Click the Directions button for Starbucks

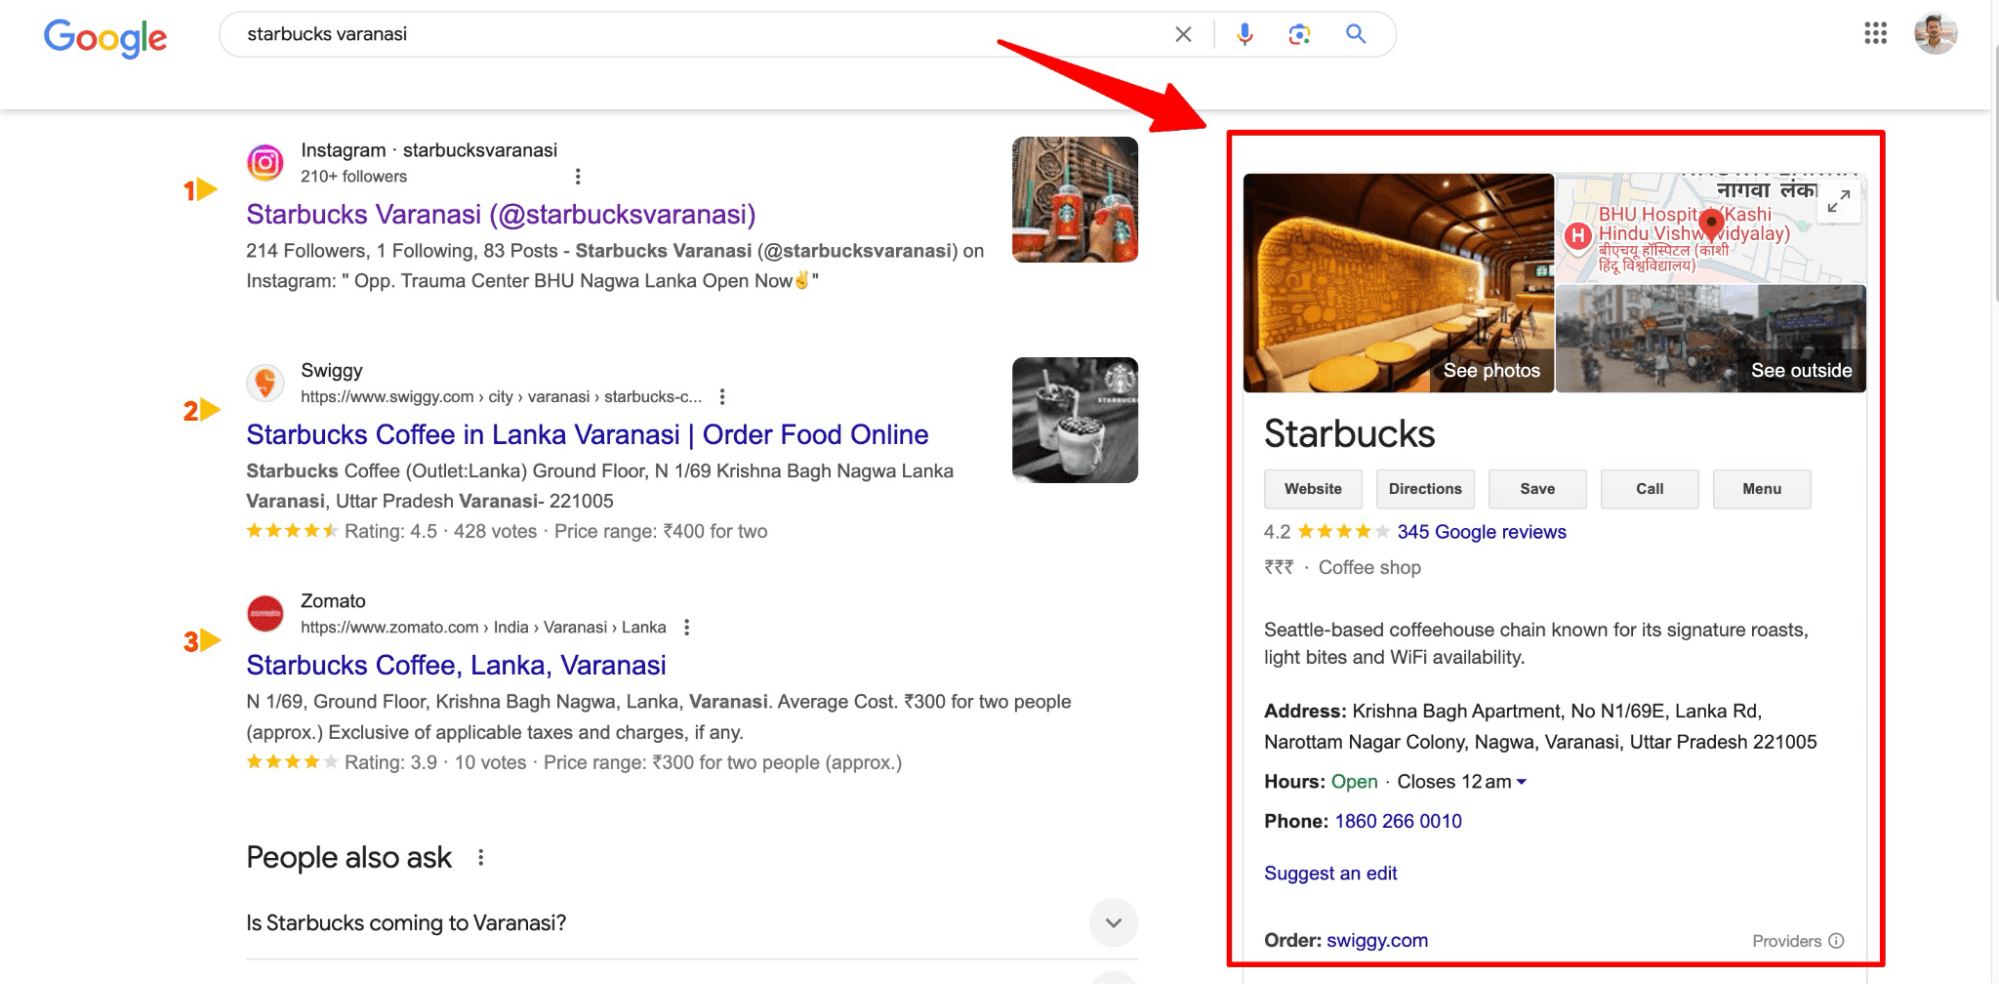(1425, 489)
